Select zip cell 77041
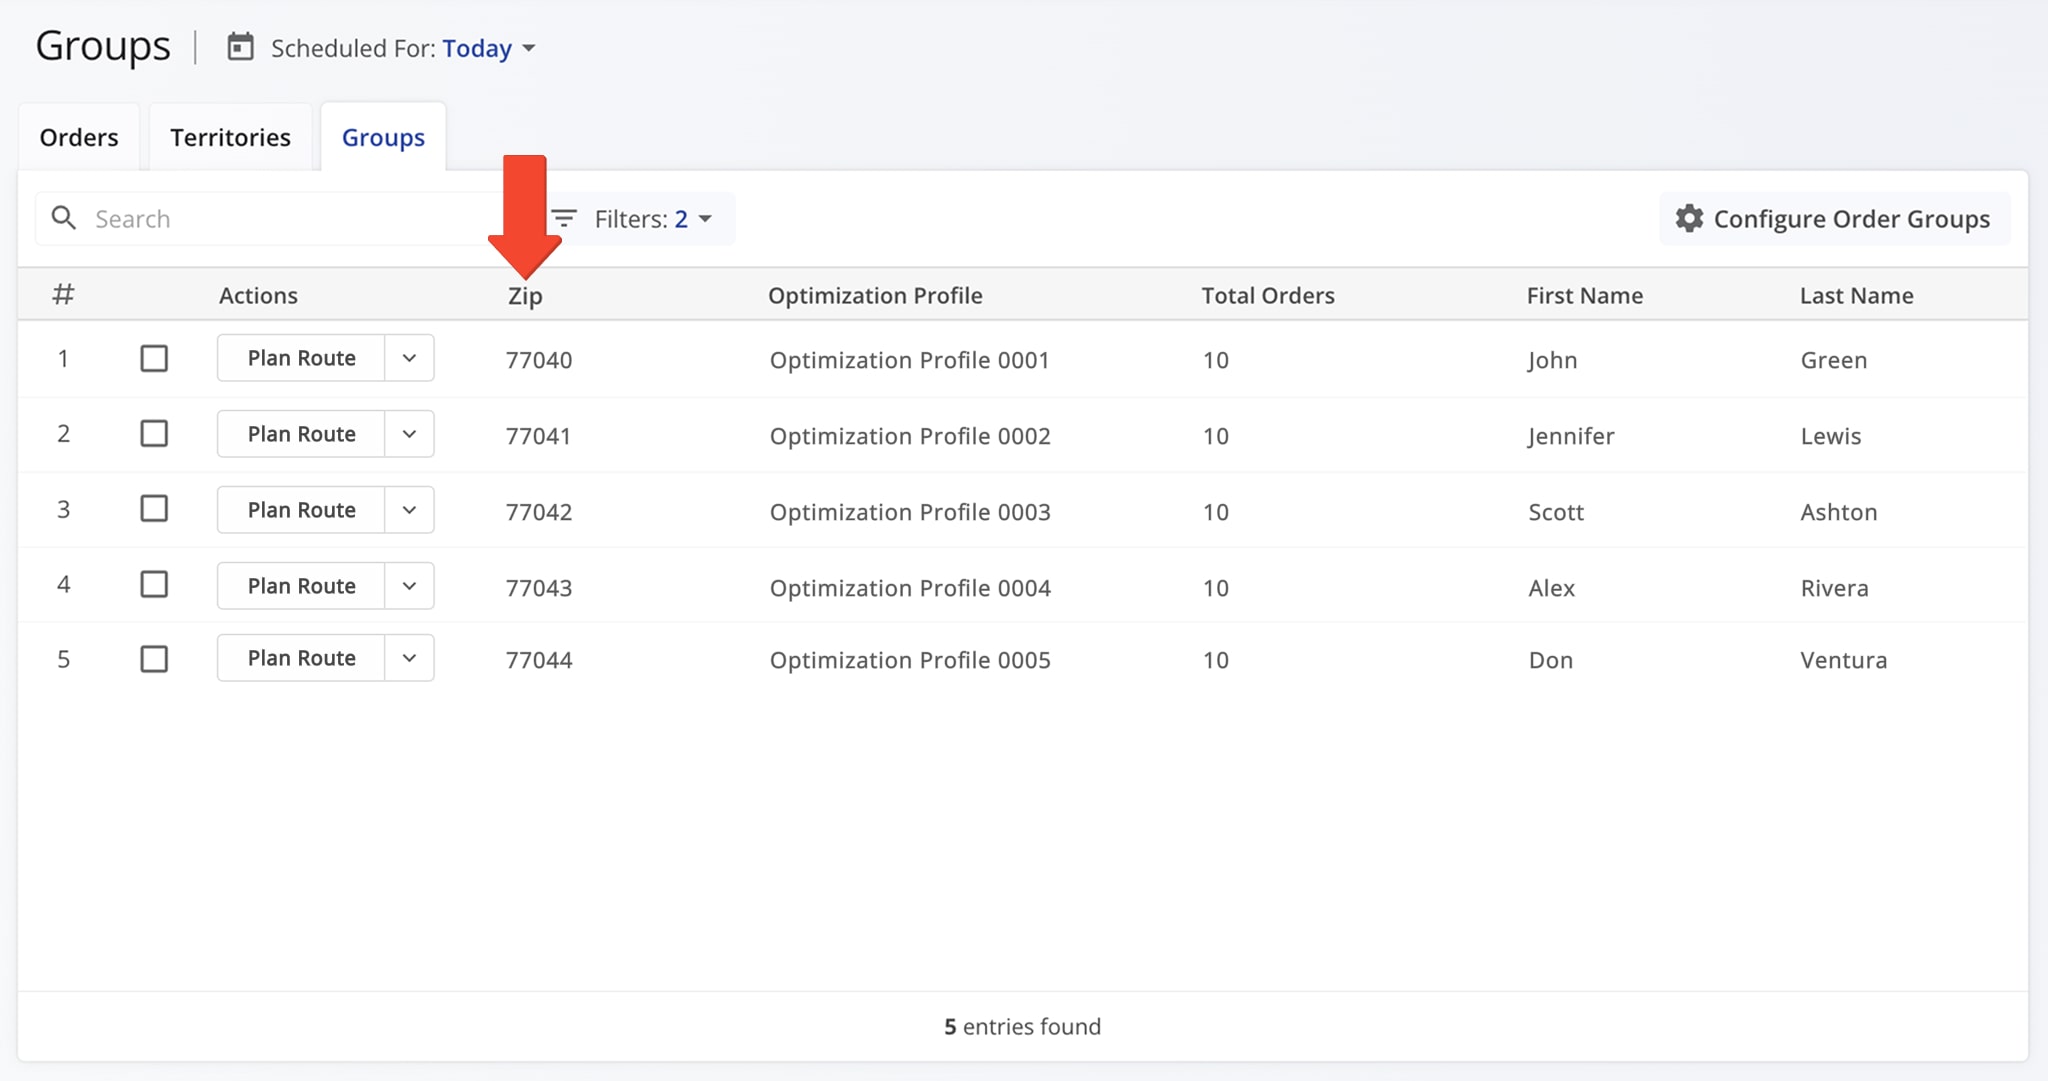2048x1081 pixels. [538, 436]
